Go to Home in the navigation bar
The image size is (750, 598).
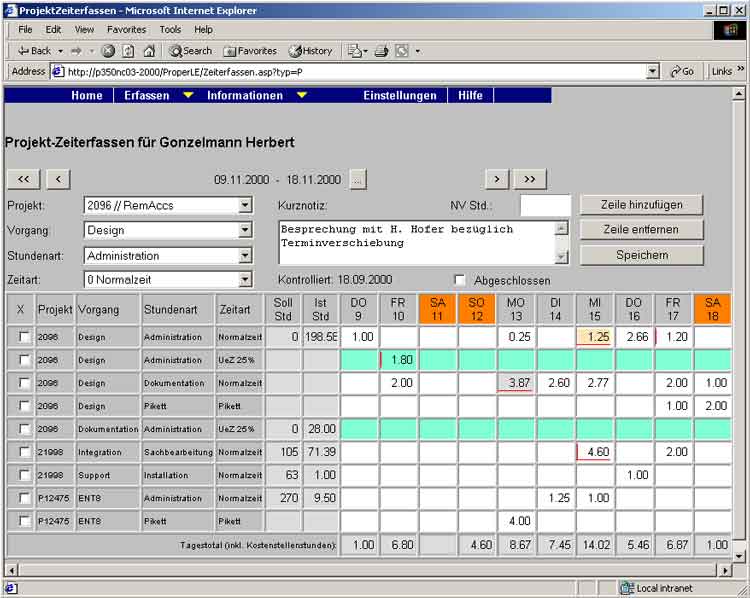(87, 95)
